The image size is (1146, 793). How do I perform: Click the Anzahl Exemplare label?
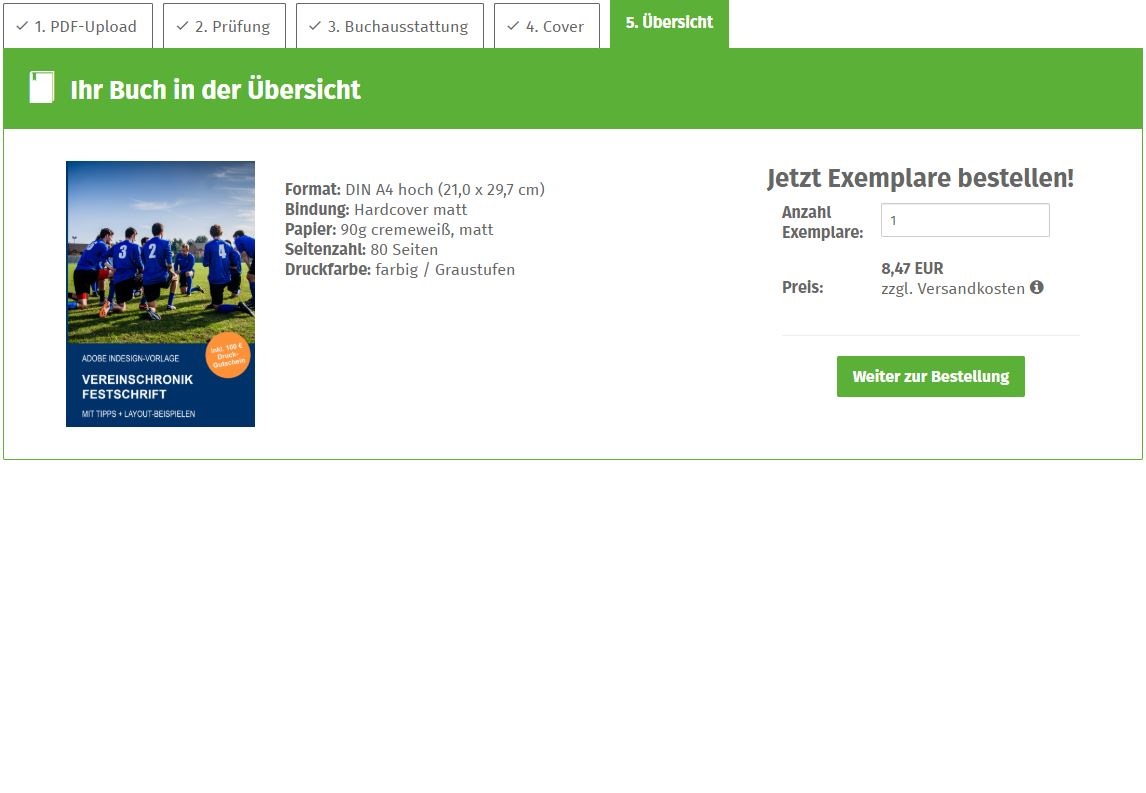pyautogui.click(x=822, y=222)
